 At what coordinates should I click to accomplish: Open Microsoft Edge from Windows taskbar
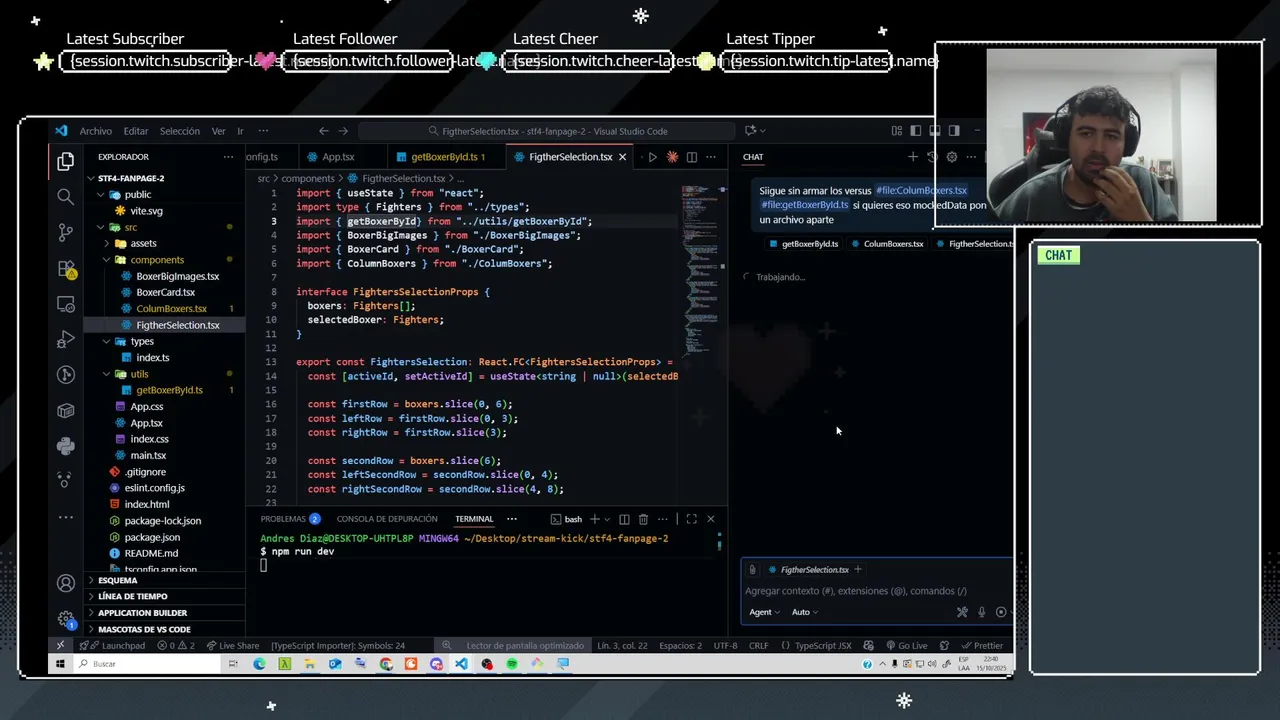(259, 664)
